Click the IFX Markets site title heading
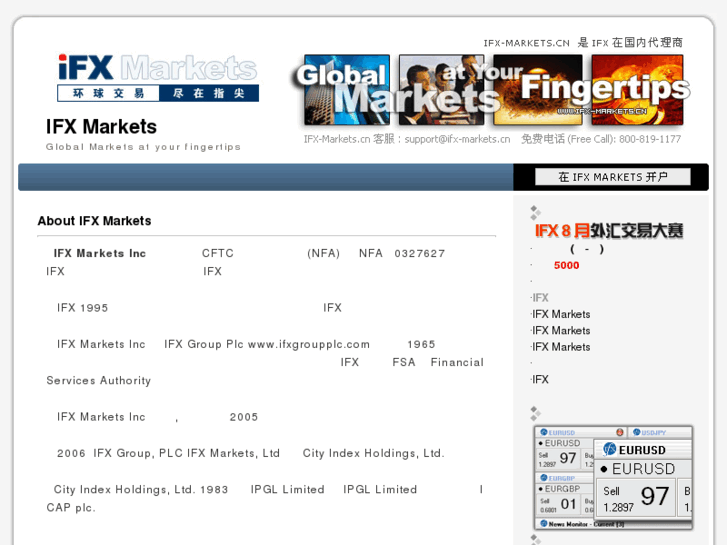 pyautogui.click(x=101, y=127)
